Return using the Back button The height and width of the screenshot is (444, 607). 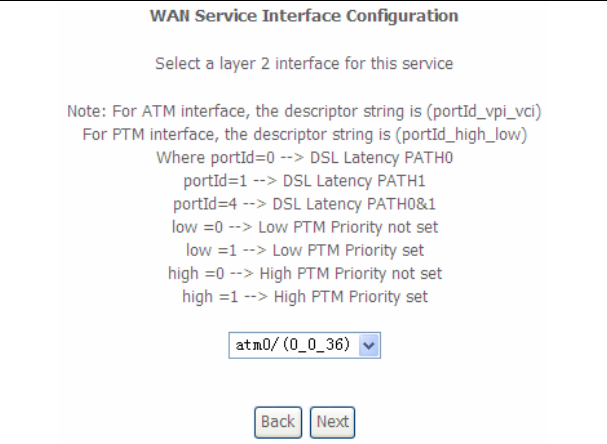[x=278, y=422]
